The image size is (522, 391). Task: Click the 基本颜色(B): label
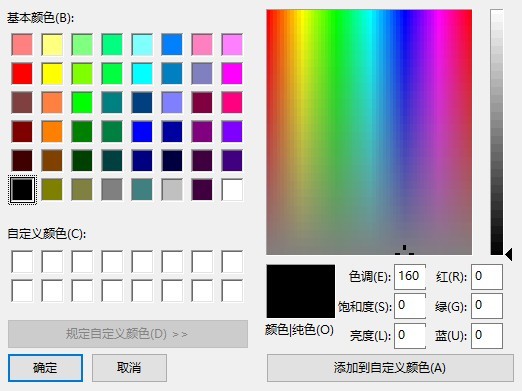pyautogui.click(x=40, y=18)
